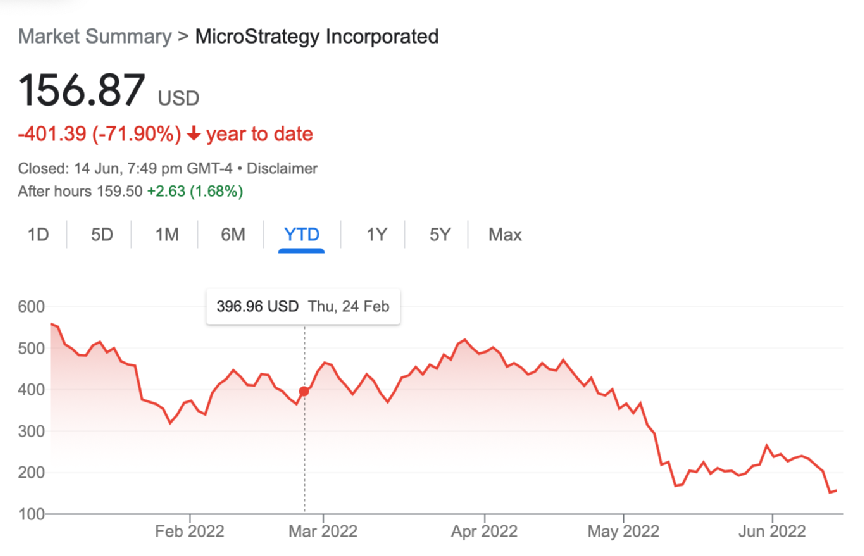Click the Jun 2022 axis label
Screen dimensions: 864x556
click(x=772, y=530)
